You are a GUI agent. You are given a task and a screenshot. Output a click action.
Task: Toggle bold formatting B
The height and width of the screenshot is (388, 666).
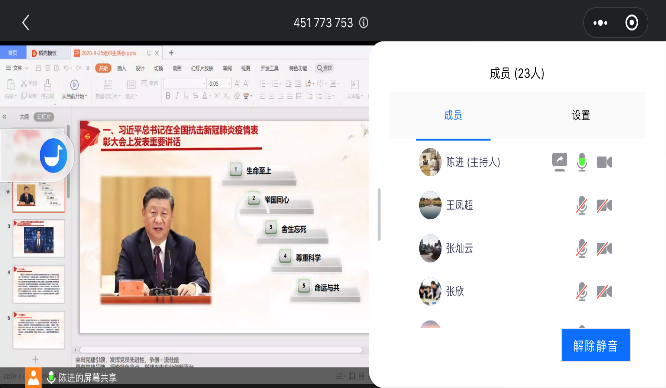pyautogui.click(x=168, y=96)
